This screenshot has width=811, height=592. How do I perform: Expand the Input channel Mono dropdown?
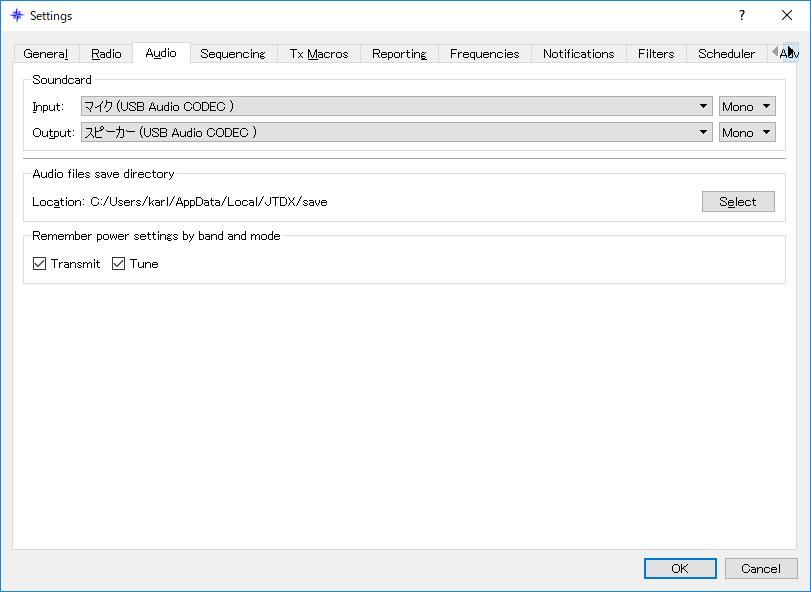(x=747, y=107)
